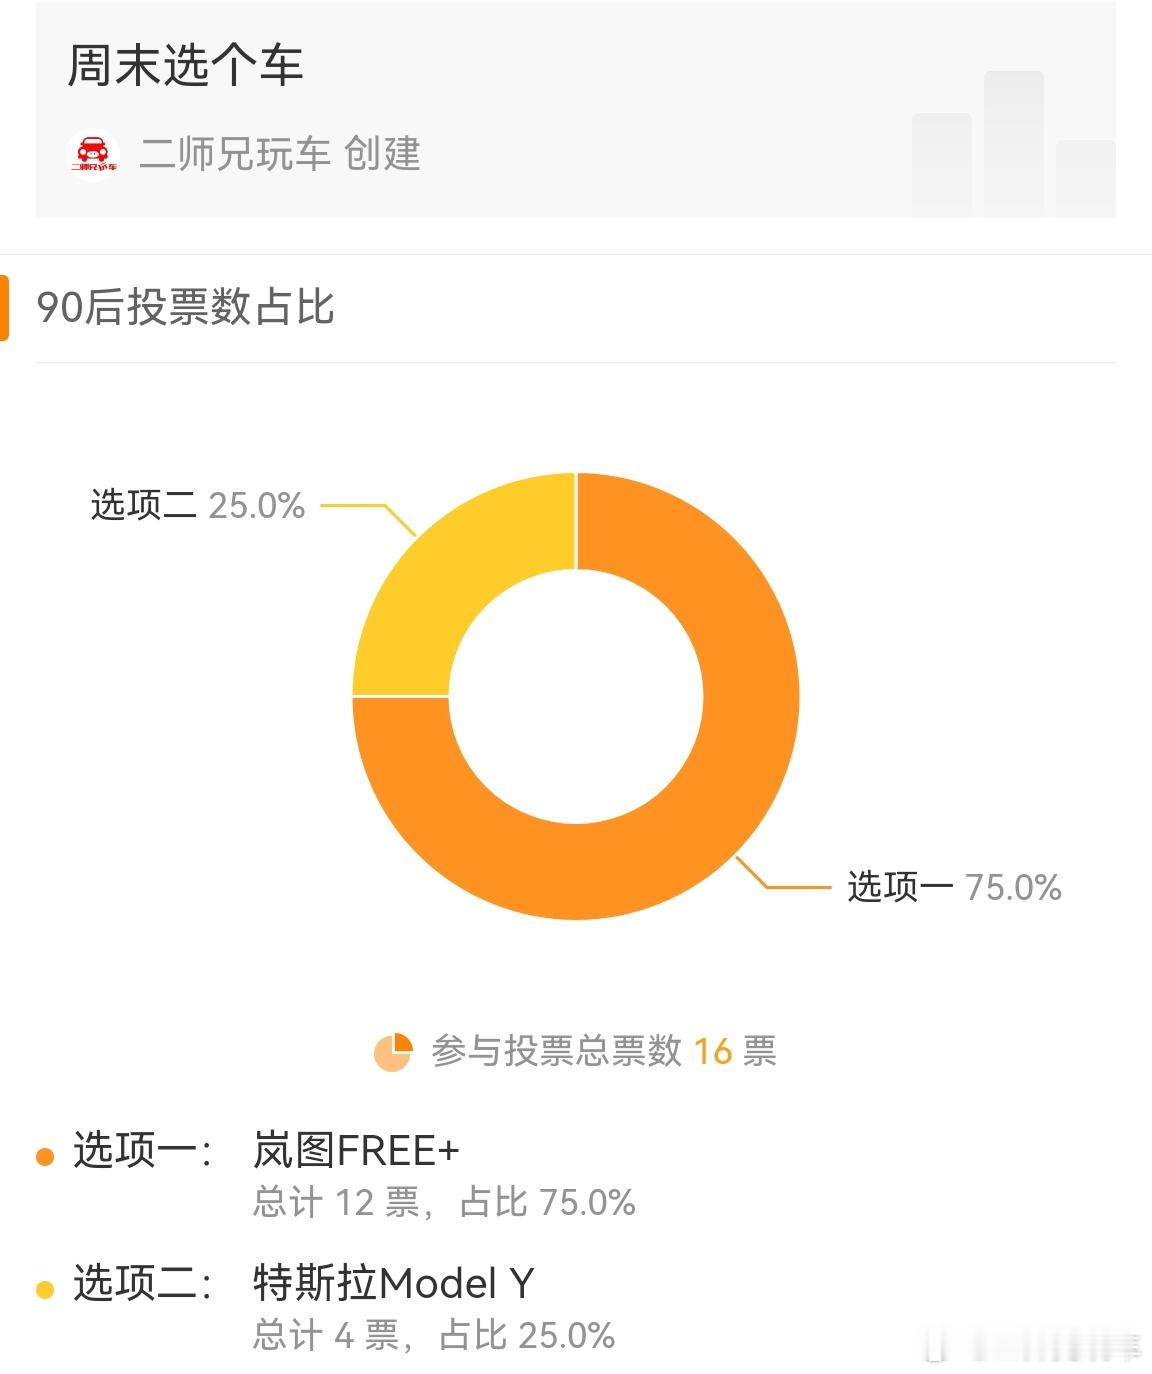Tap the 参与投票总票数 16 票 summary
1152x1374 pixels.
[604, 1052]
